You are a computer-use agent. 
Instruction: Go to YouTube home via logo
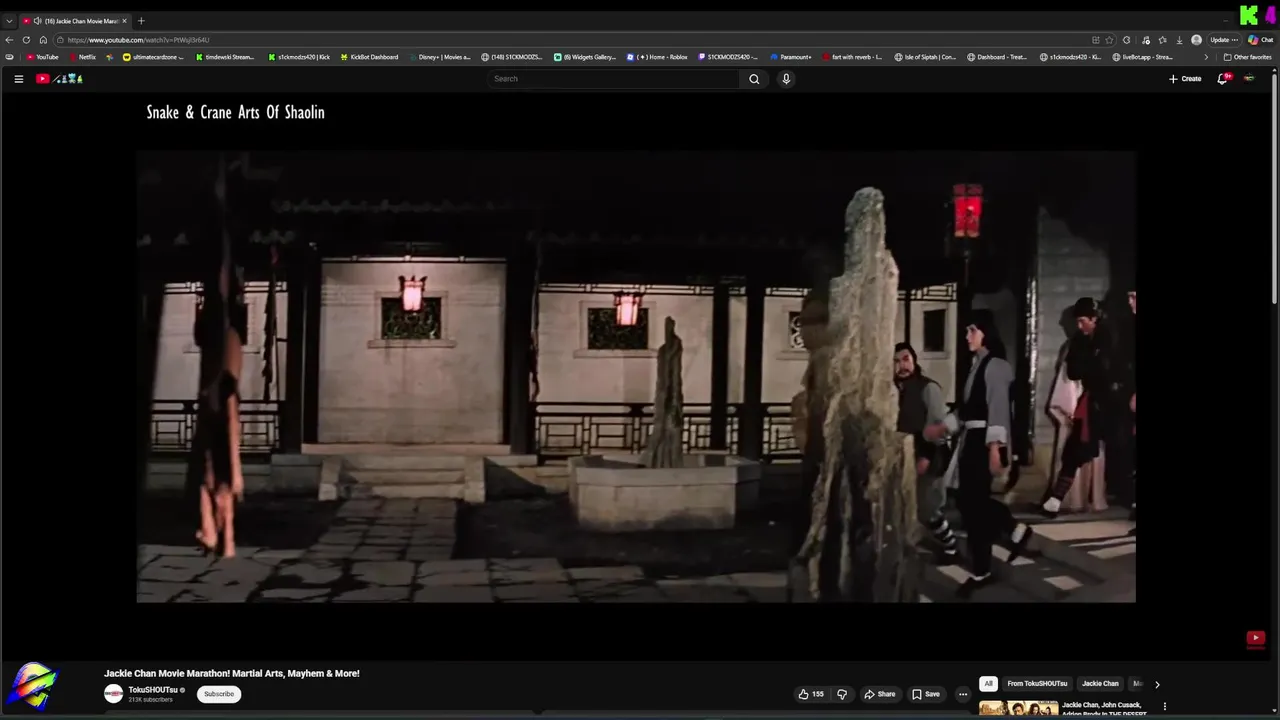pos(59,79)
